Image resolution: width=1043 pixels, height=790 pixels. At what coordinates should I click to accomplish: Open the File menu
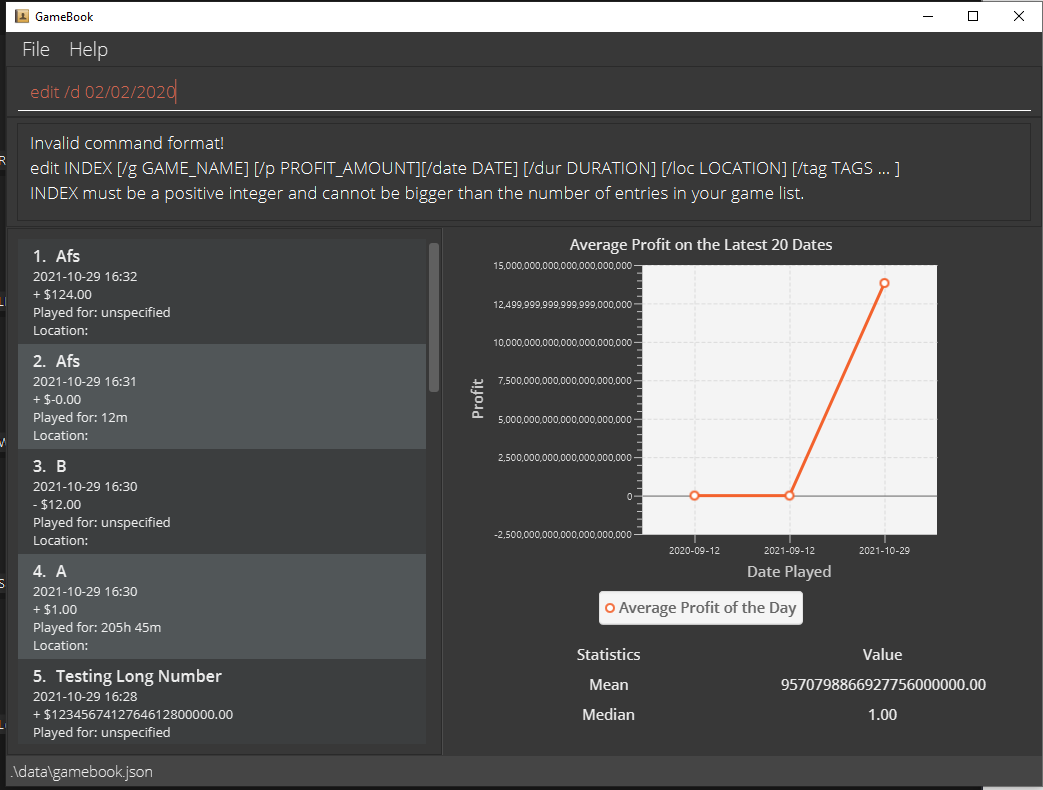(x=36, y=49)
